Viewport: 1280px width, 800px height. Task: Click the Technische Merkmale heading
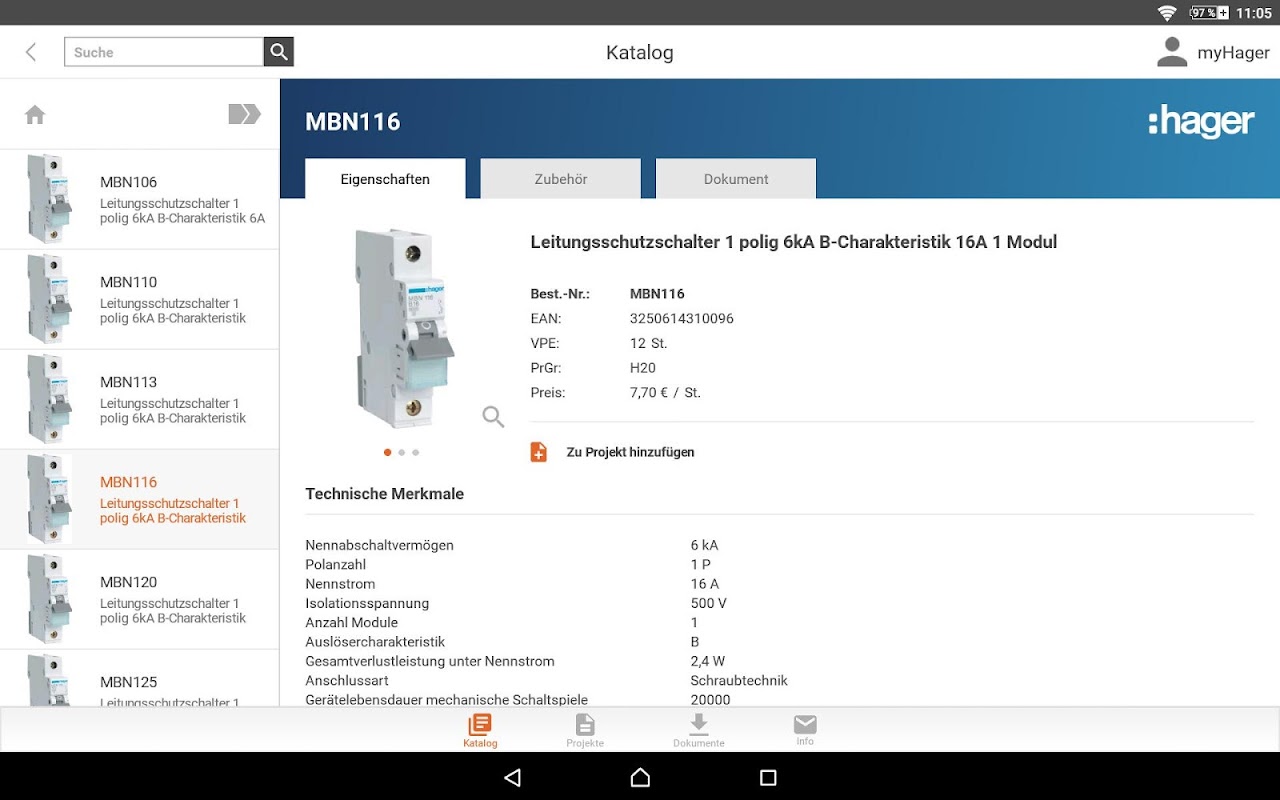point(385,494)
